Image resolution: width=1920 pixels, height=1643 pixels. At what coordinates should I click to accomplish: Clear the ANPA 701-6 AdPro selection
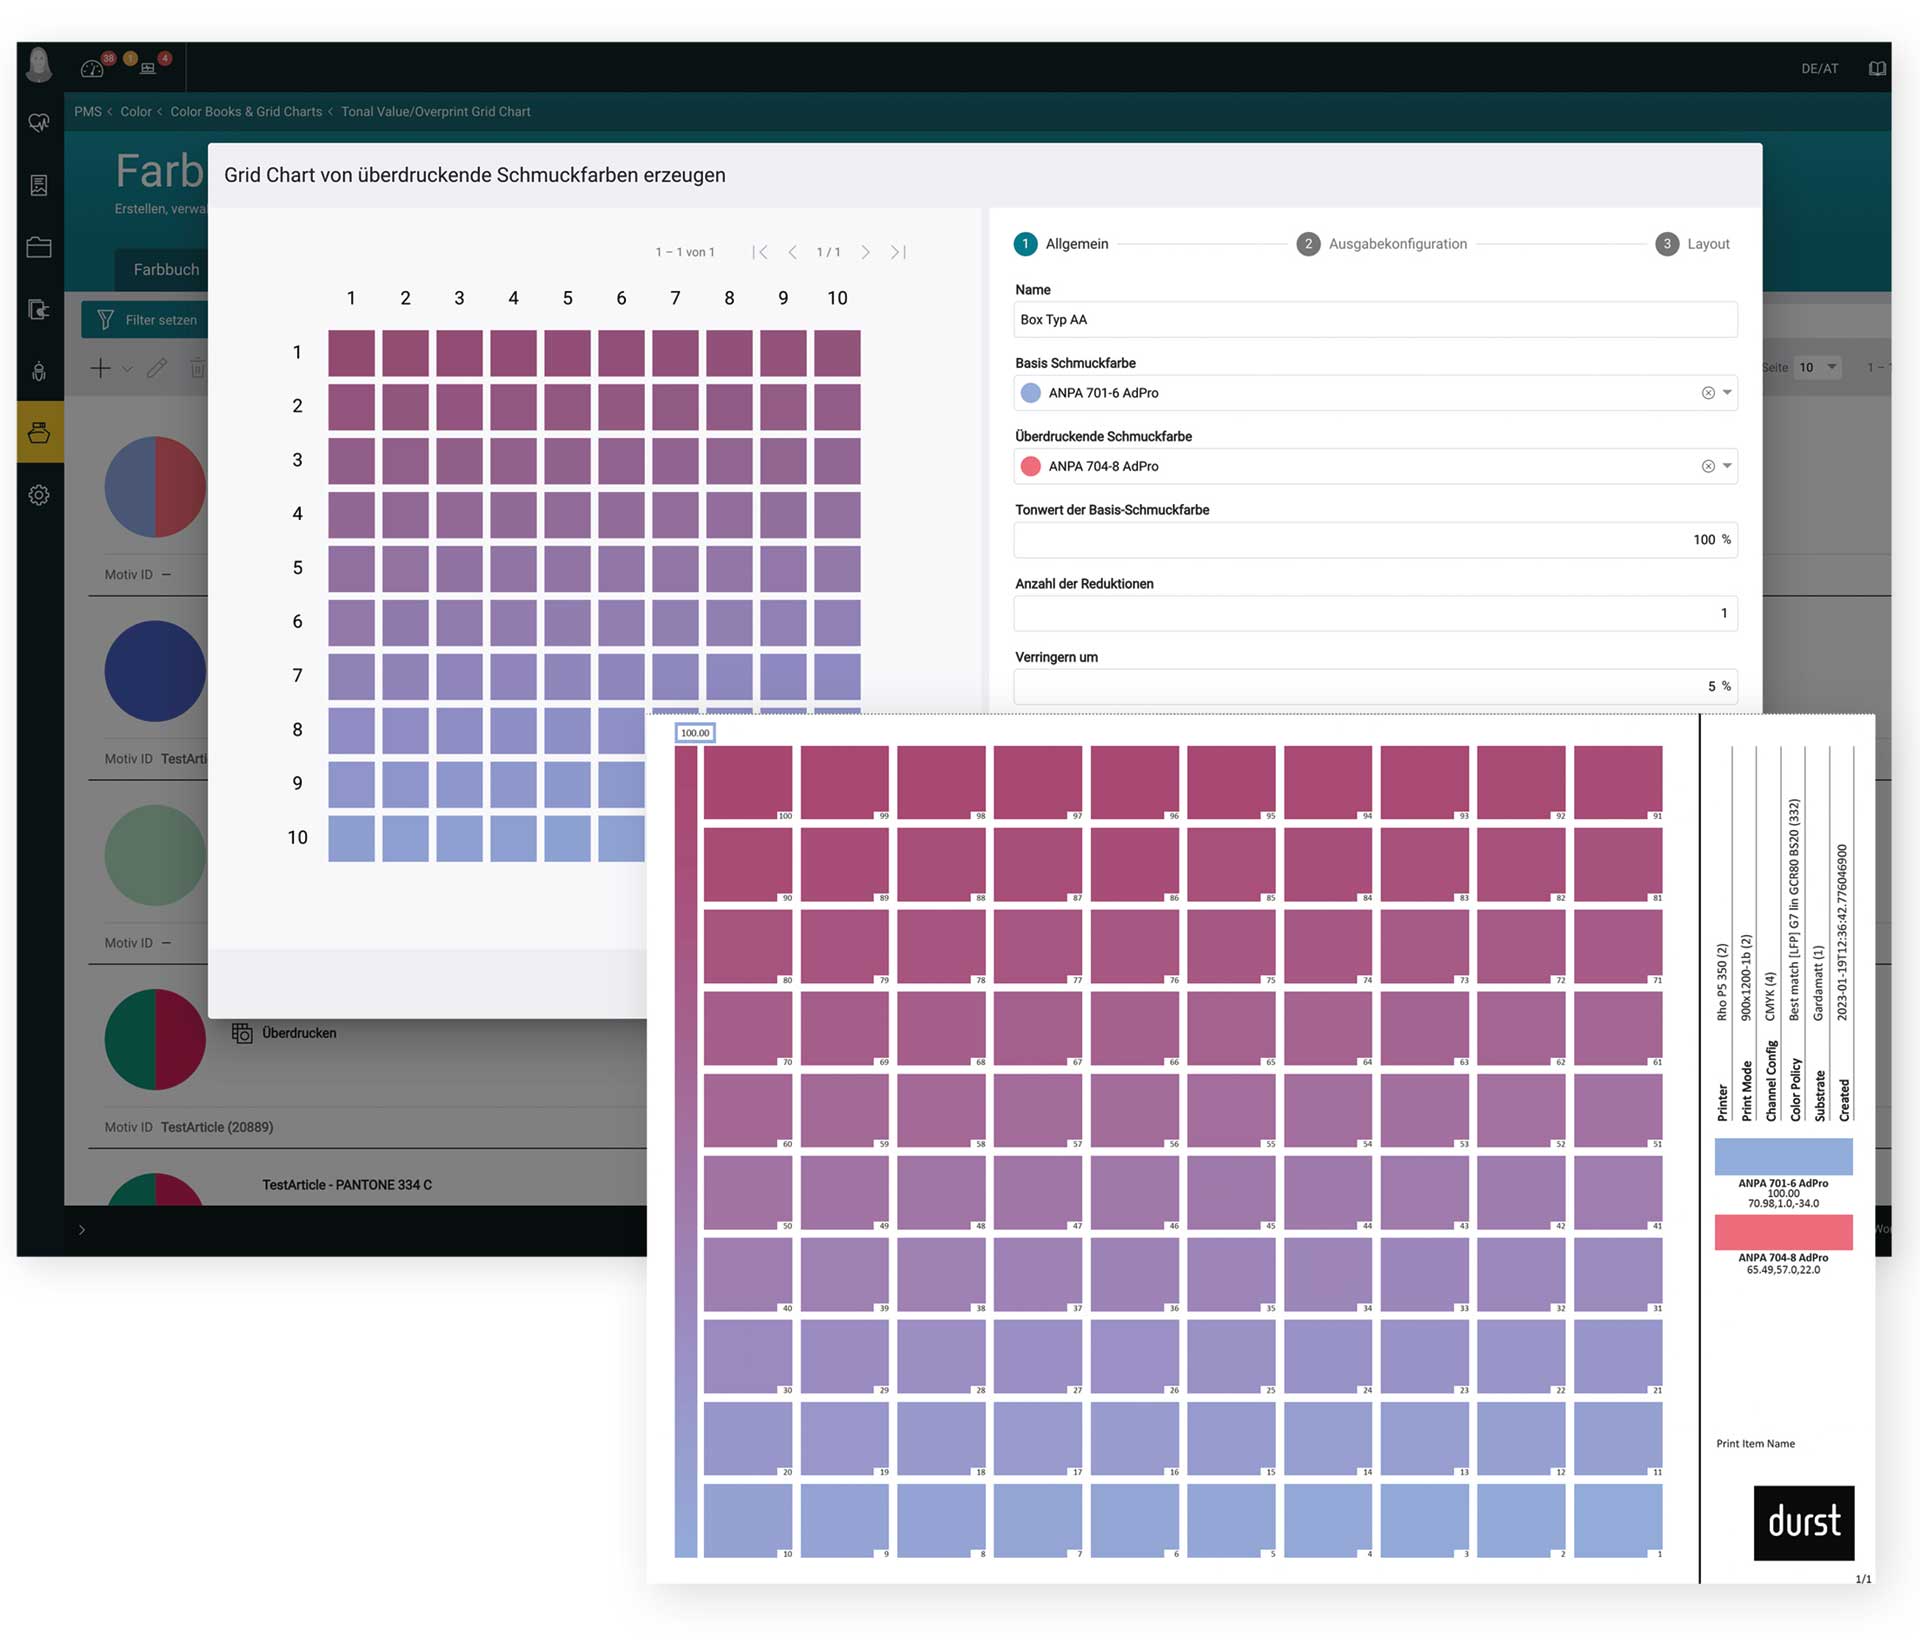(x=1708, y=393)
